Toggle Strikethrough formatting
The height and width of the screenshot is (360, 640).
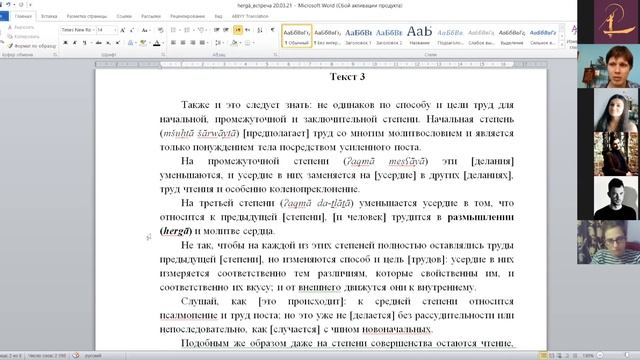99,42
